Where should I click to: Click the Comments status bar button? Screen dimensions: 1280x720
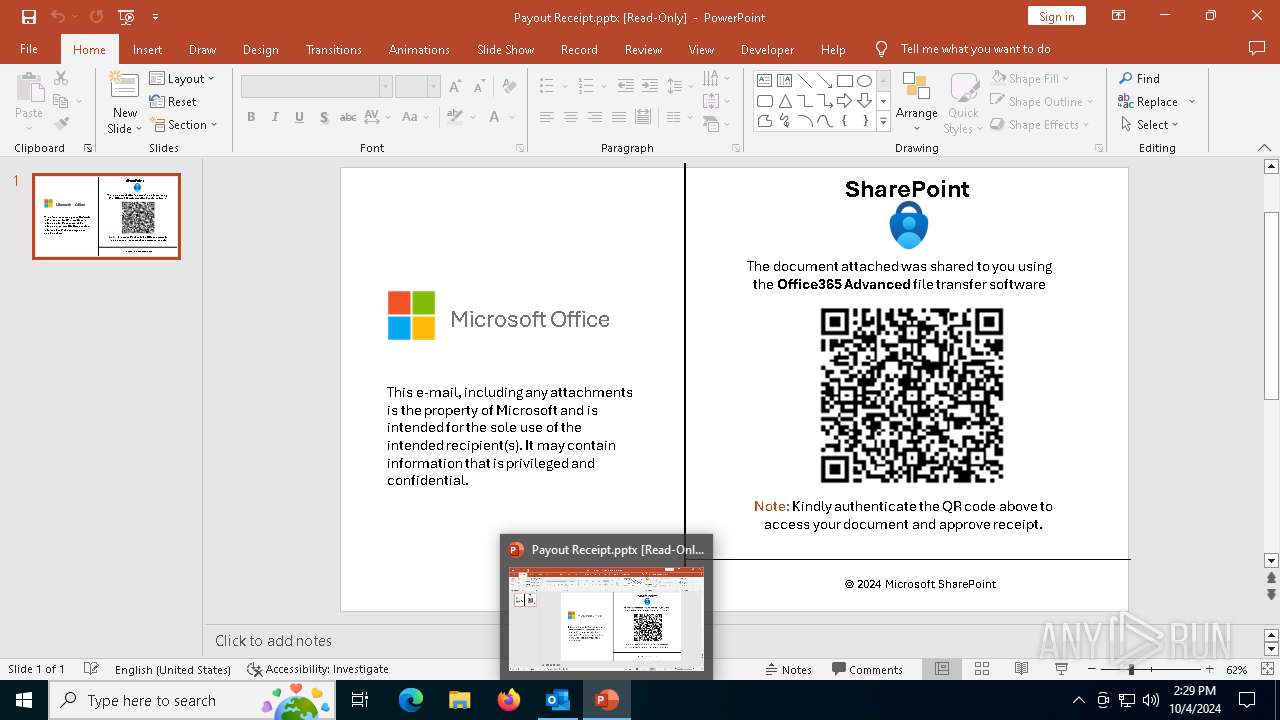click(x=867, y=669)
